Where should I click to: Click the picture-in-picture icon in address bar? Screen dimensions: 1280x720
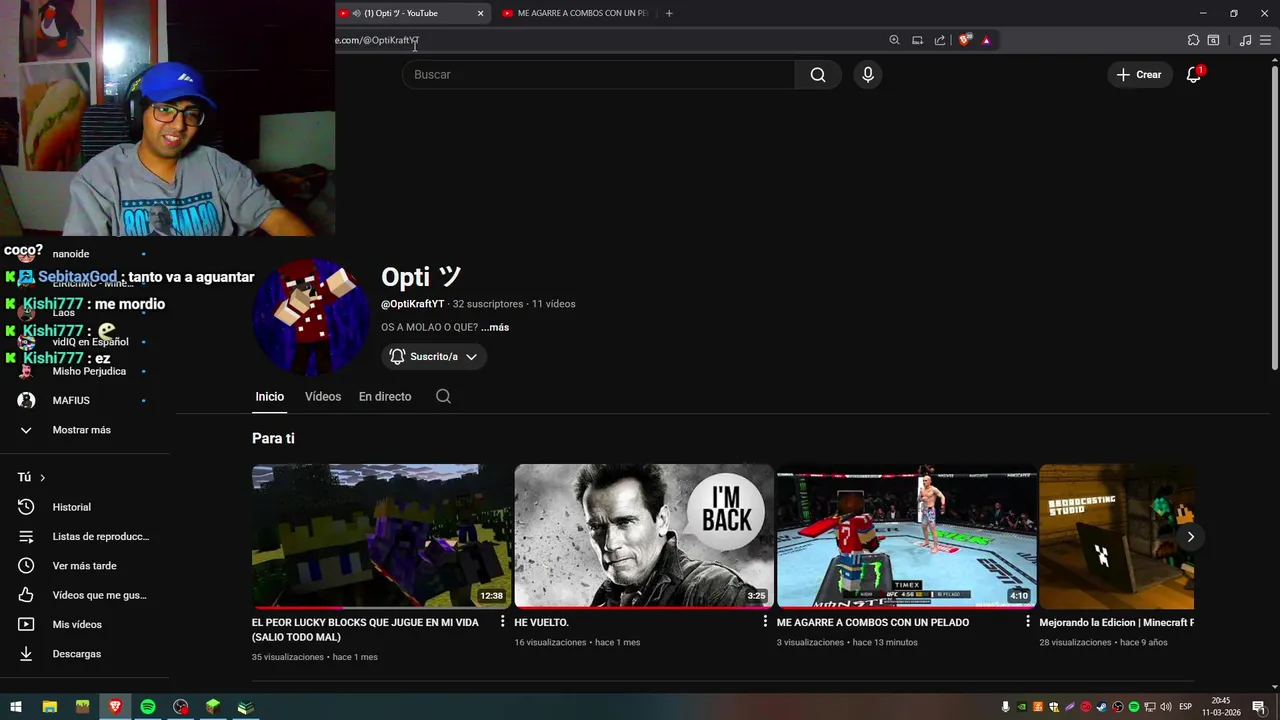[917, 40]
